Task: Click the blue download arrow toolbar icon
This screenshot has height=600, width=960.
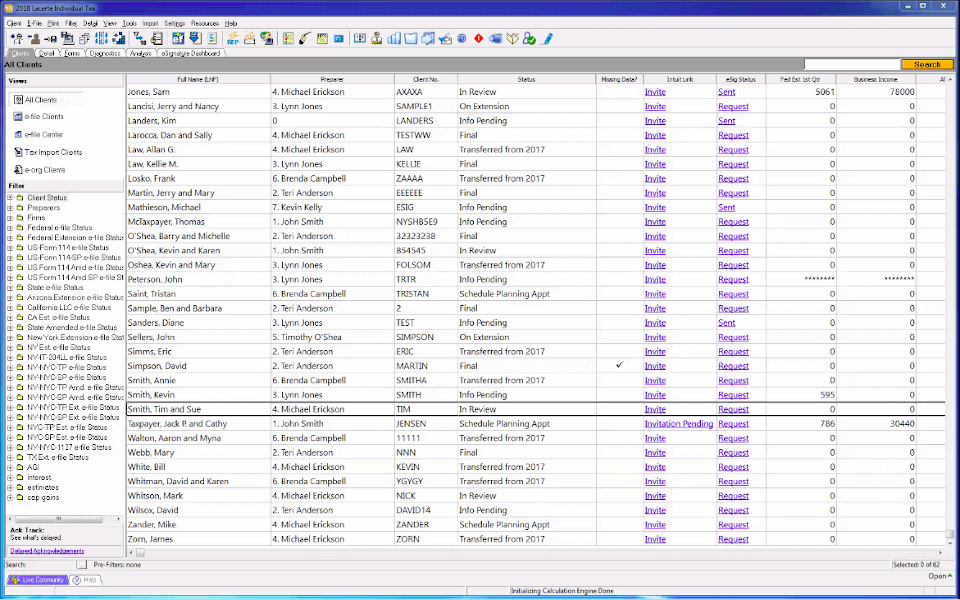Action: tap(195, 39)
